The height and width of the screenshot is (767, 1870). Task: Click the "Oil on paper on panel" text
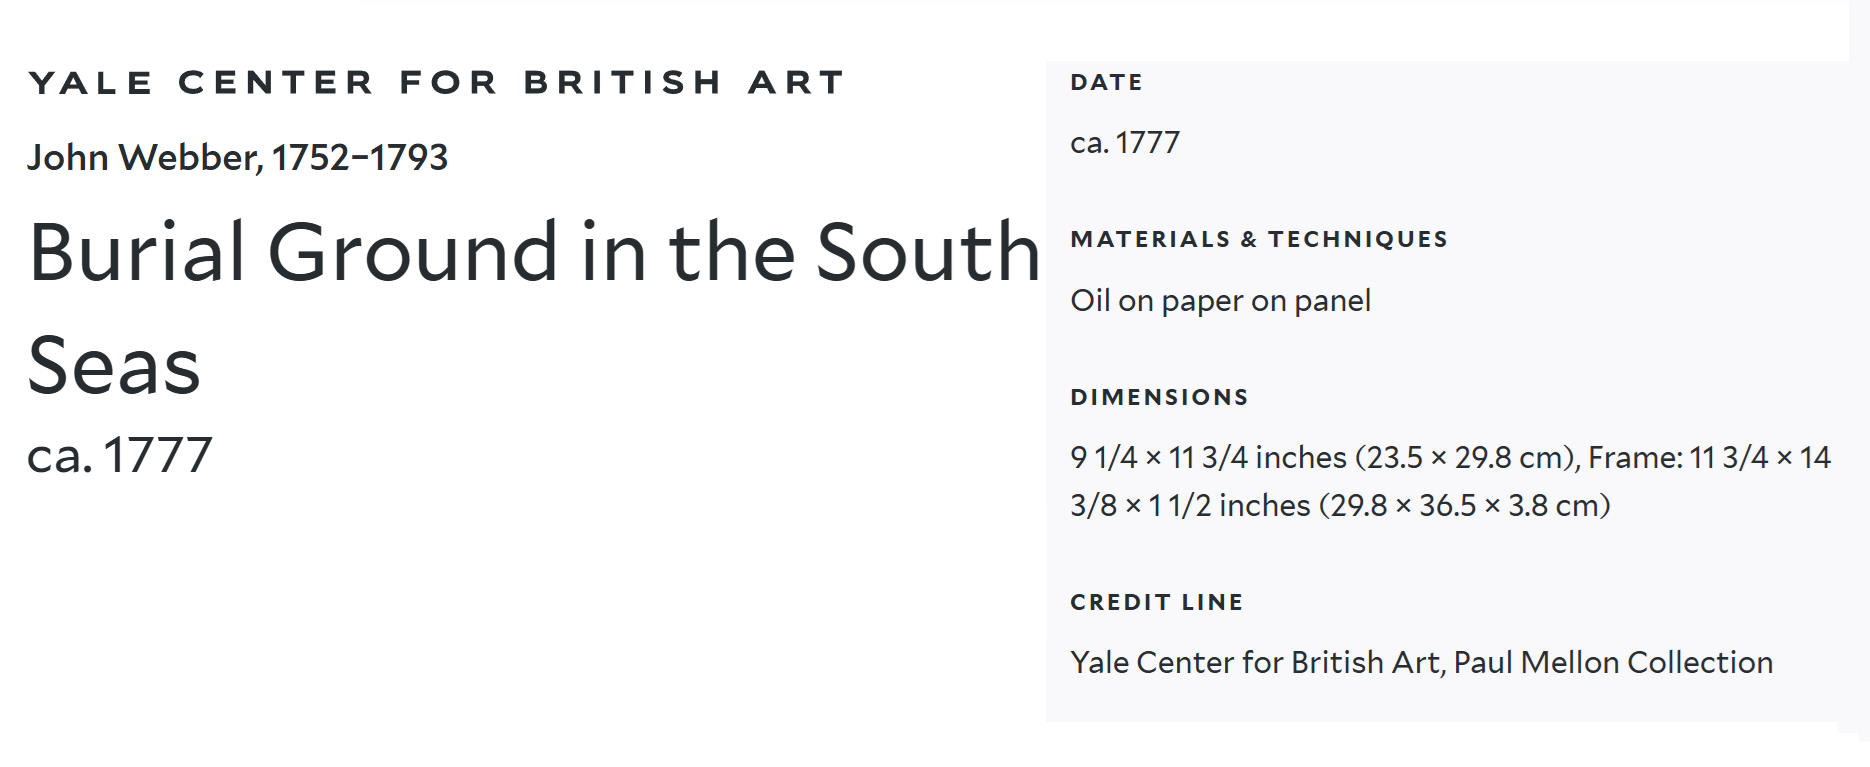point(1220,301)
